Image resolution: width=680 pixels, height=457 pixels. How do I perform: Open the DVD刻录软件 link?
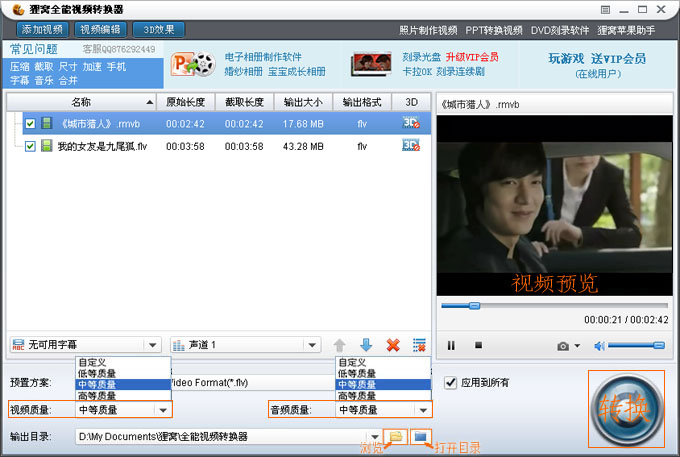(x=560, y=30)
